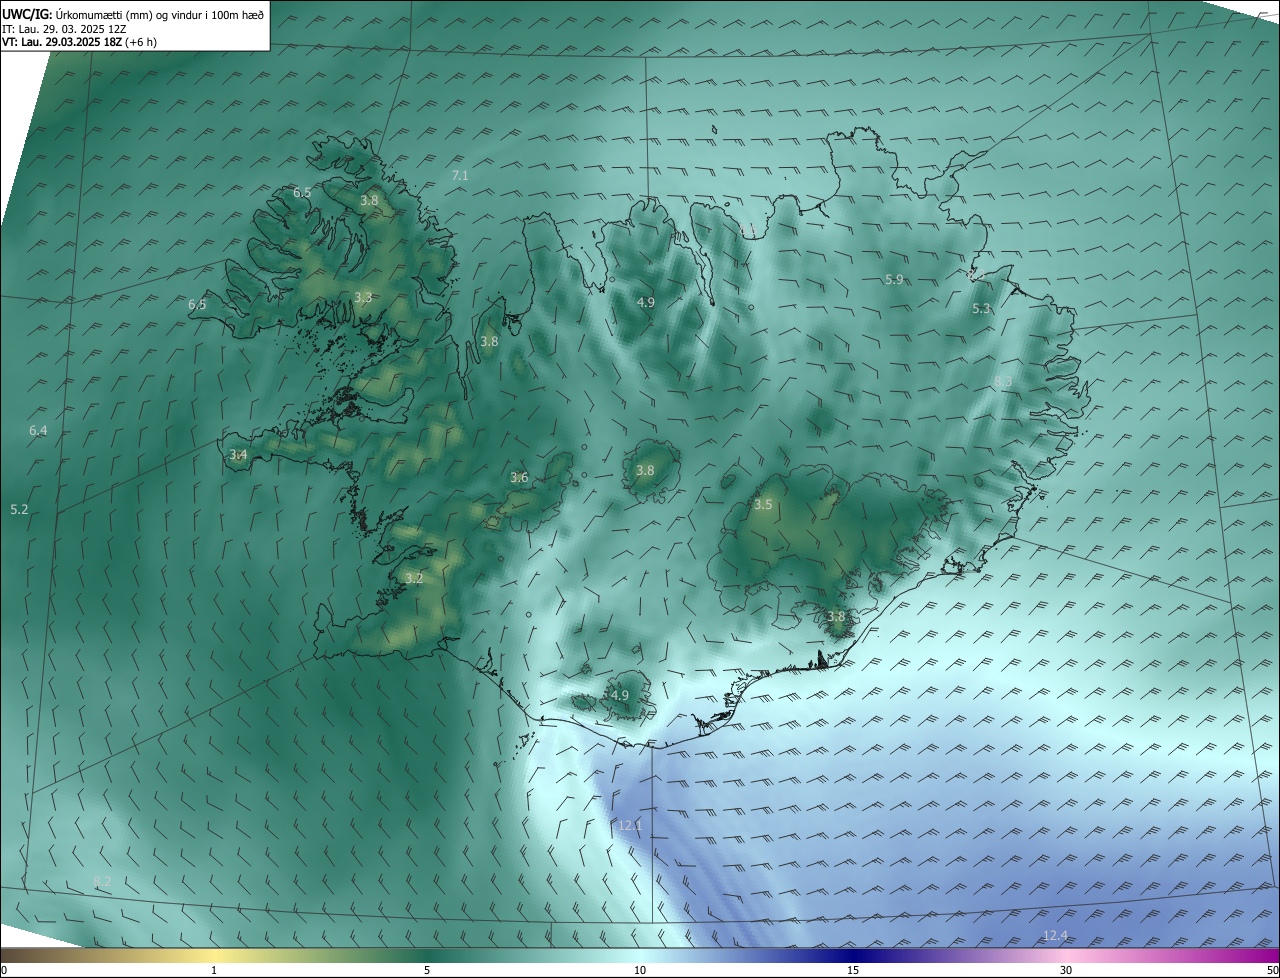The image size is (1280, 978).
Task: Click the UWC/IG Úrkomumætti map title
Action: point(131,14)
